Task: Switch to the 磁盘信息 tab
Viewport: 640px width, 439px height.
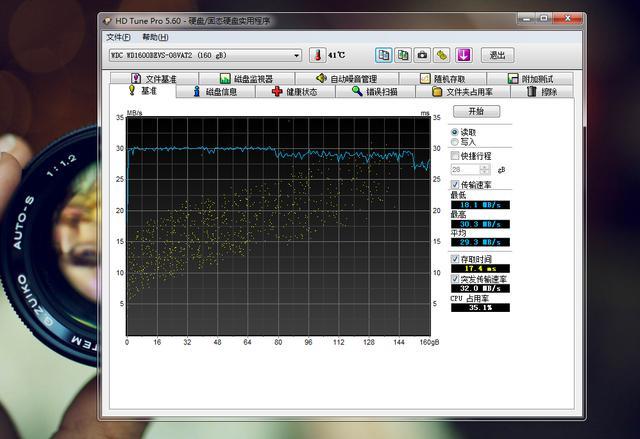Action: [x=216, y=91]
